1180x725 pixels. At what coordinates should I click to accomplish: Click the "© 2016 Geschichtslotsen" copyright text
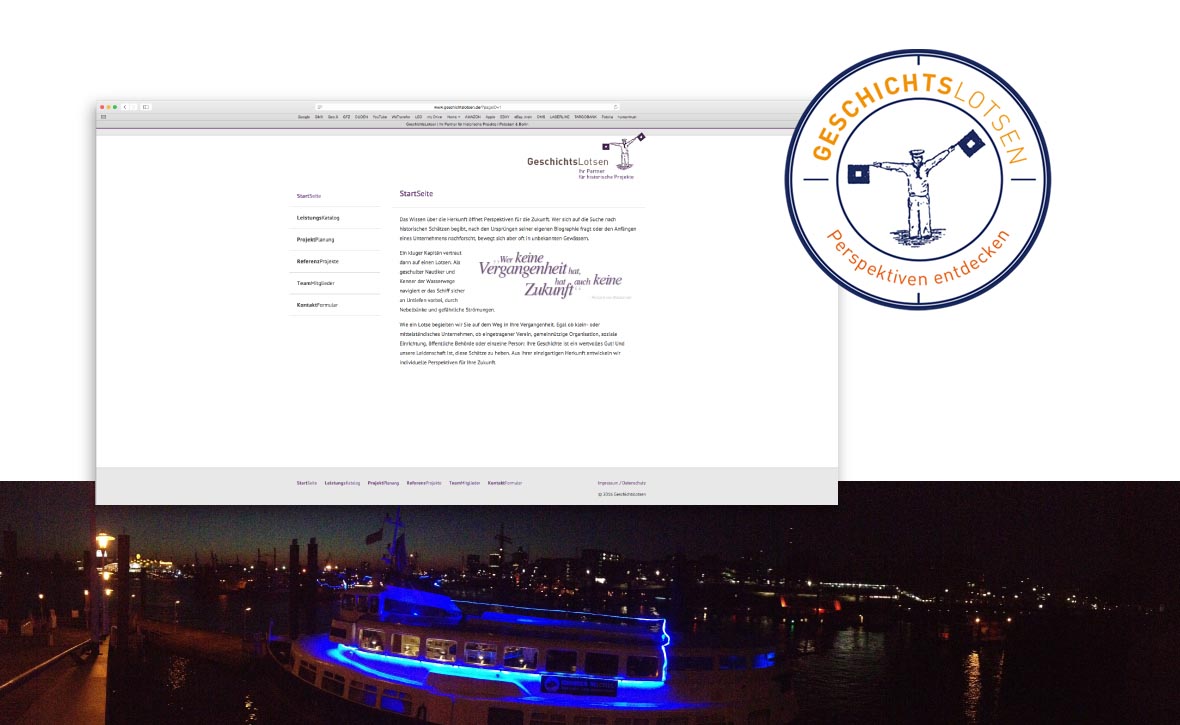(622, 494)
